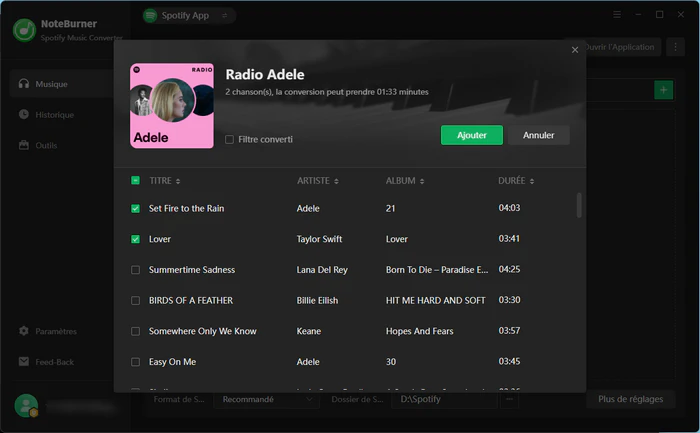Click the Hopes And Fears album cell
Image resolution: width=700 pixels, height=433 pixels.
[x=419, y=331]
